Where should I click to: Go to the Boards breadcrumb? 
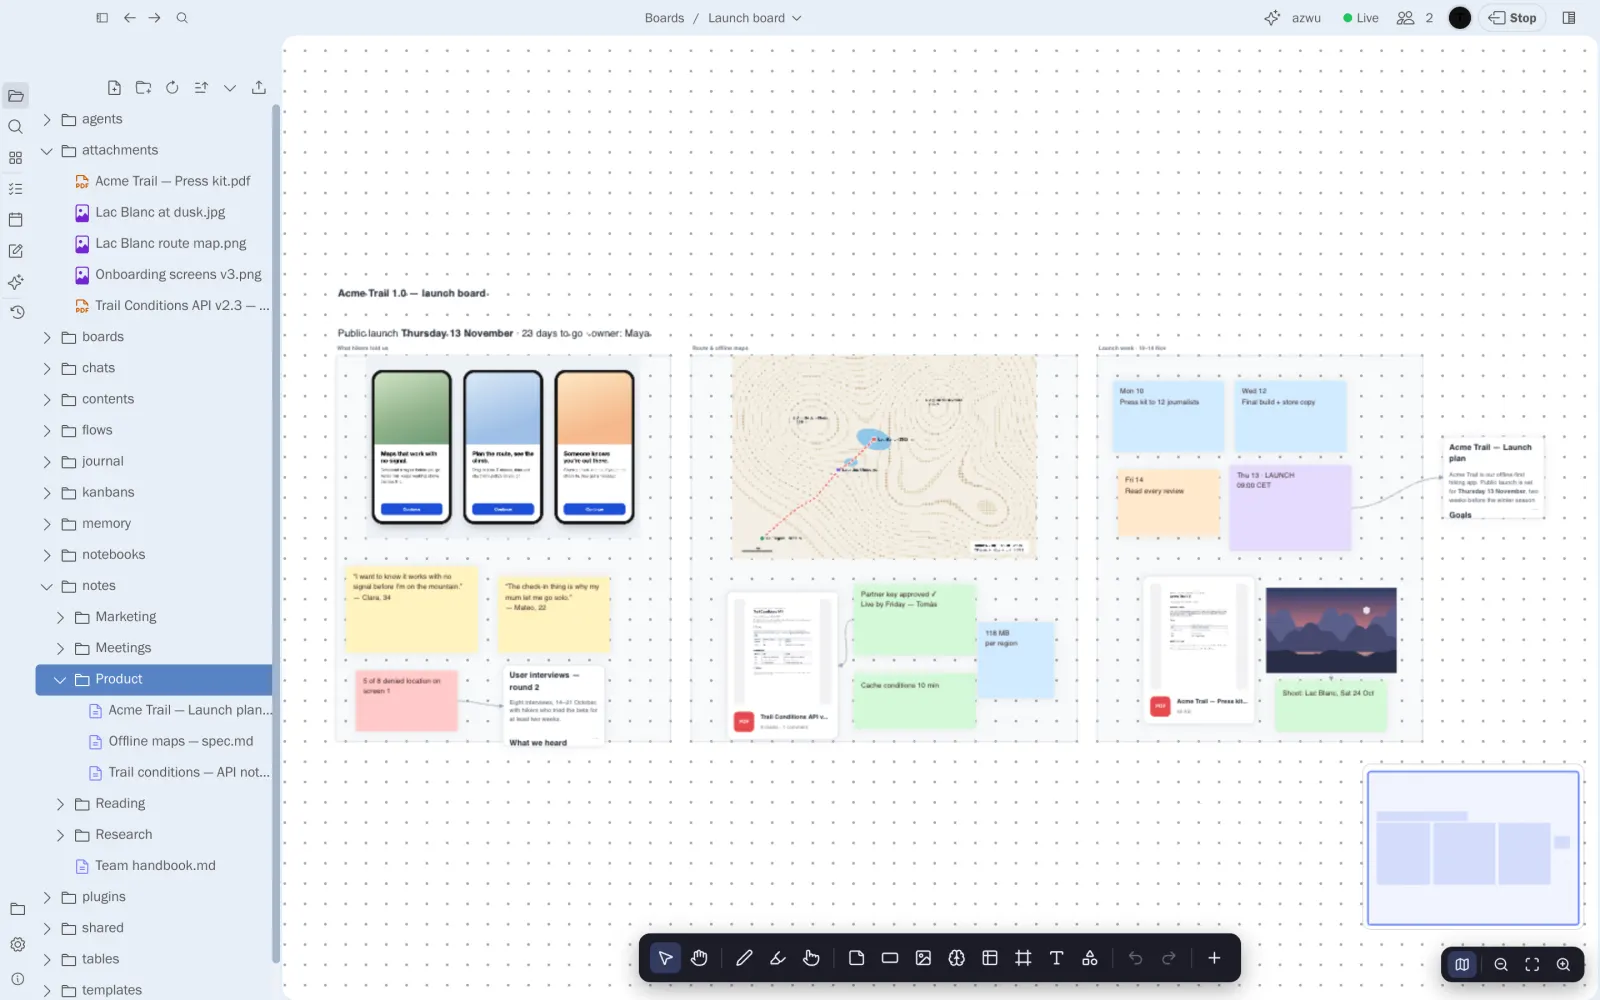664,18
